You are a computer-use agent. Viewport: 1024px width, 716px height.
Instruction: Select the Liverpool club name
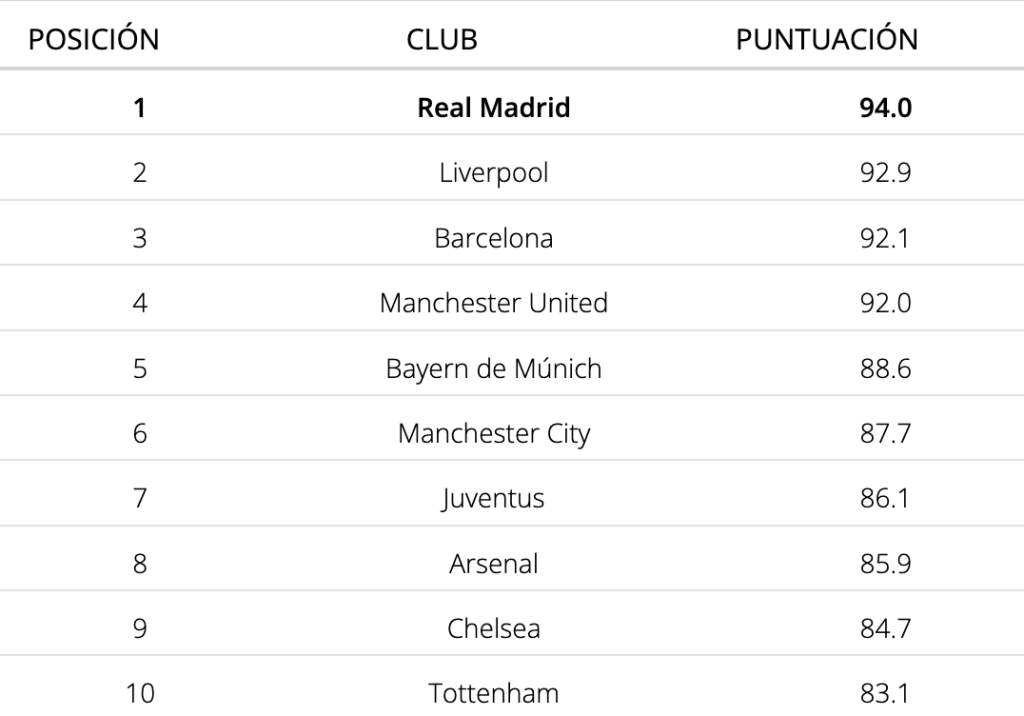(x=494, y=173)
